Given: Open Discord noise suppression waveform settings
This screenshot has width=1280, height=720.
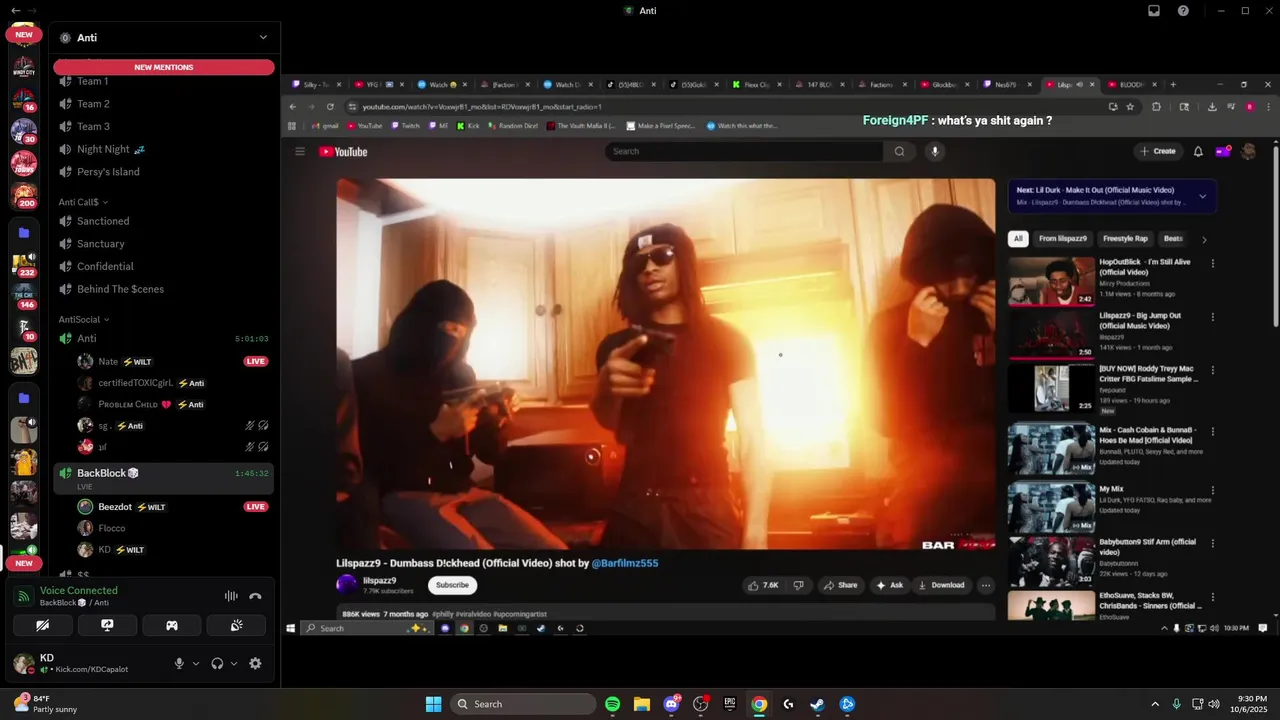Looking at the screenshot, I should pyautogui.click(x=231, y=596).
